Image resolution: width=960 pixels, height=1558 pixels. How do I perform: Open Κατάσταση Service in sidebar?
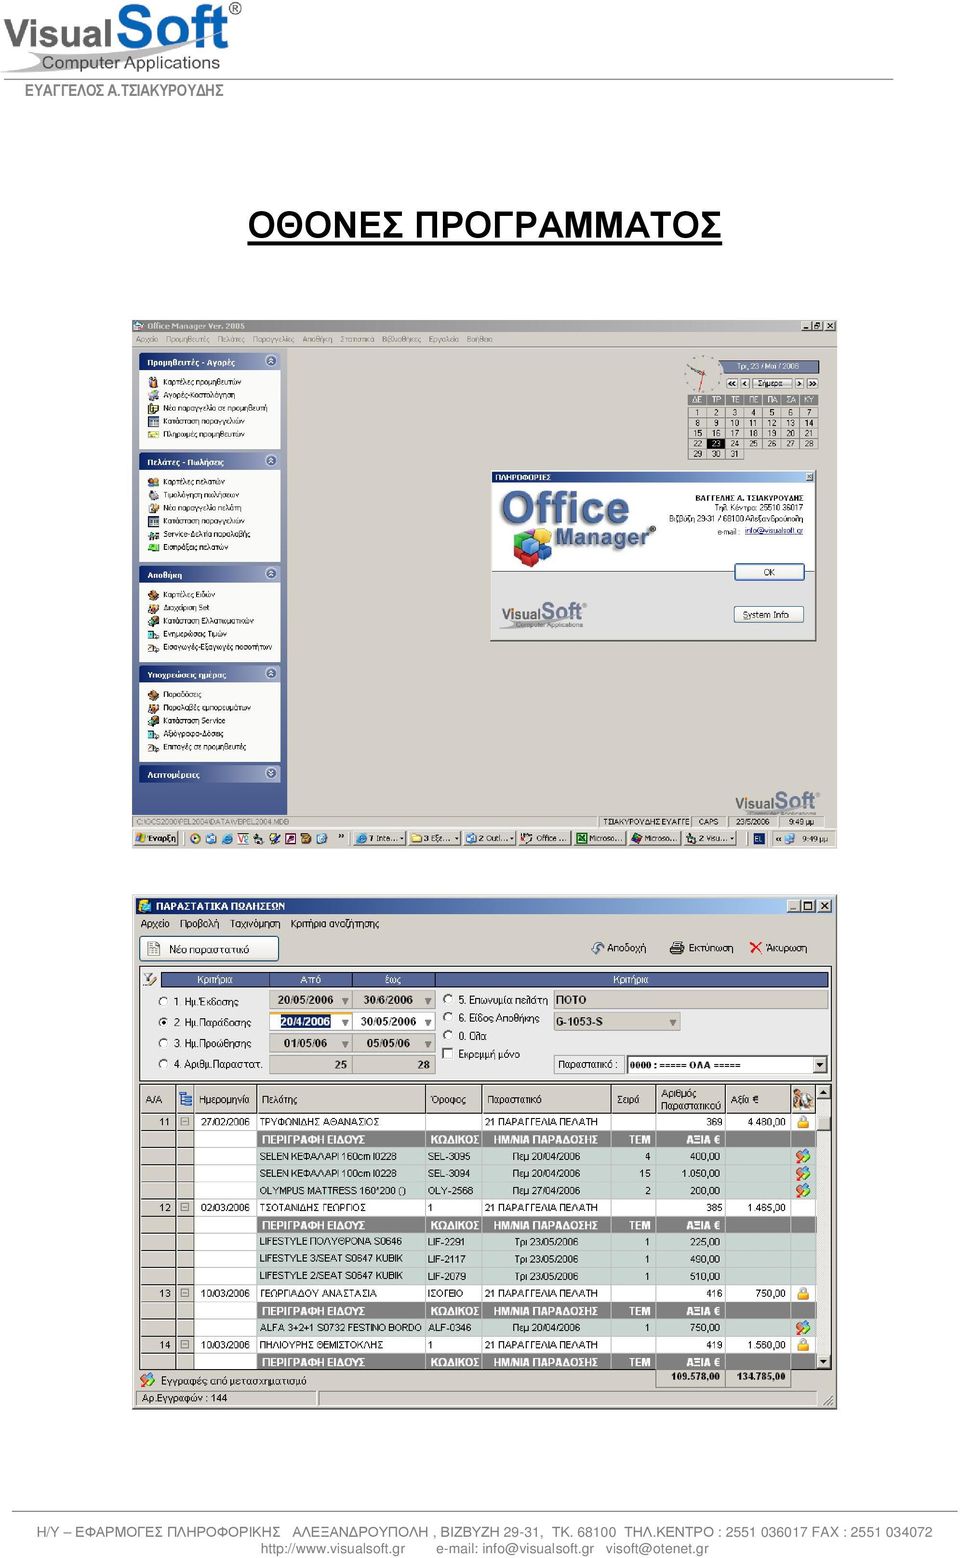coord(194,720)
